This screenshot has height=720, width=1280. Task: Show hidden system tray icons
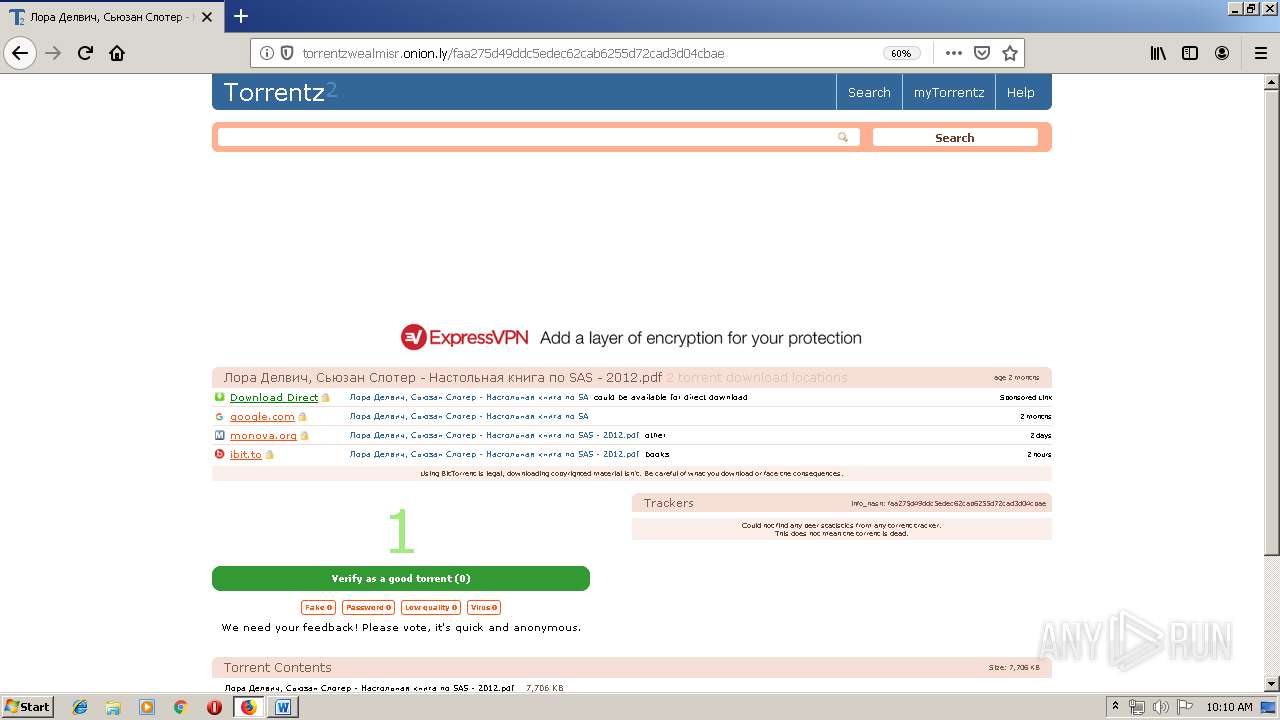coord(1115,707)
